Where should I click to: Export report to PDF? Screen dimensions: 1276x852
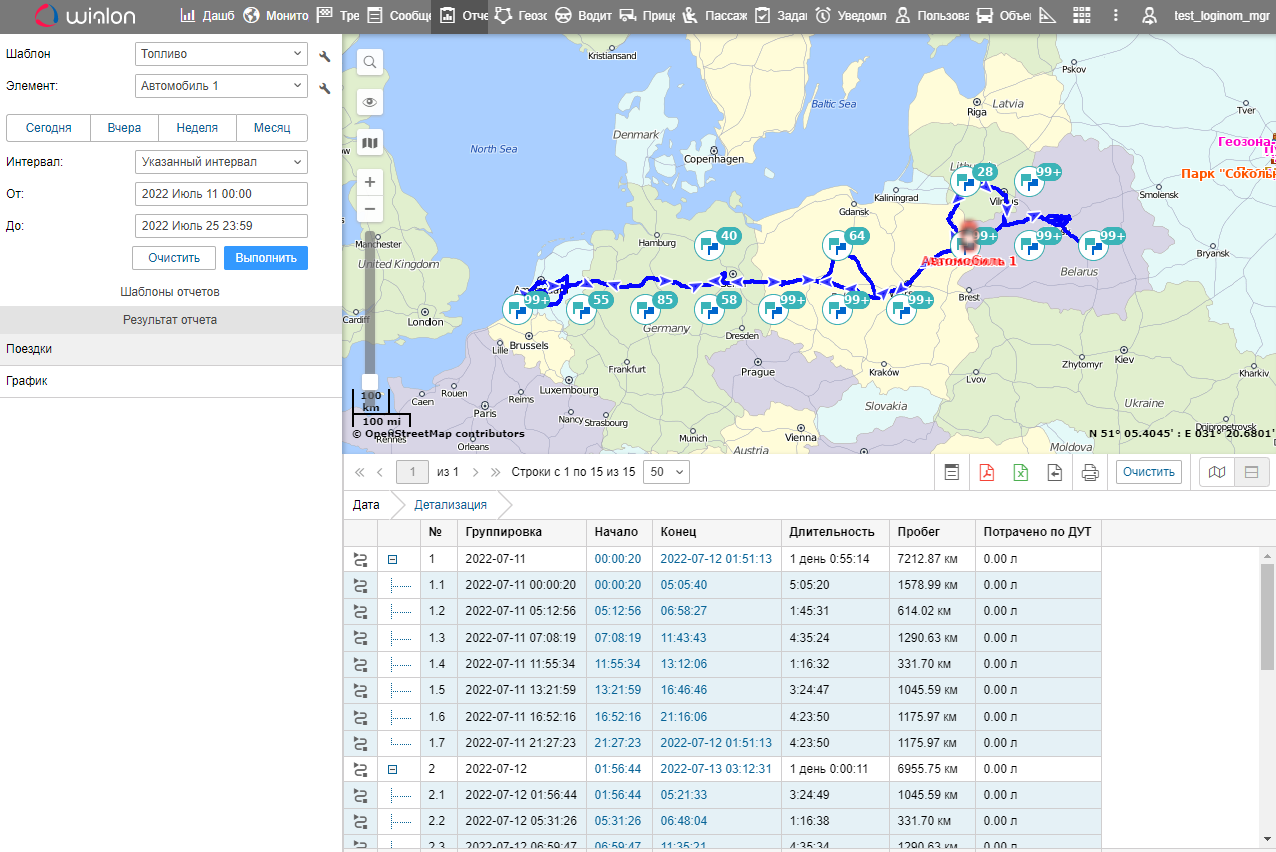(986, 472)
